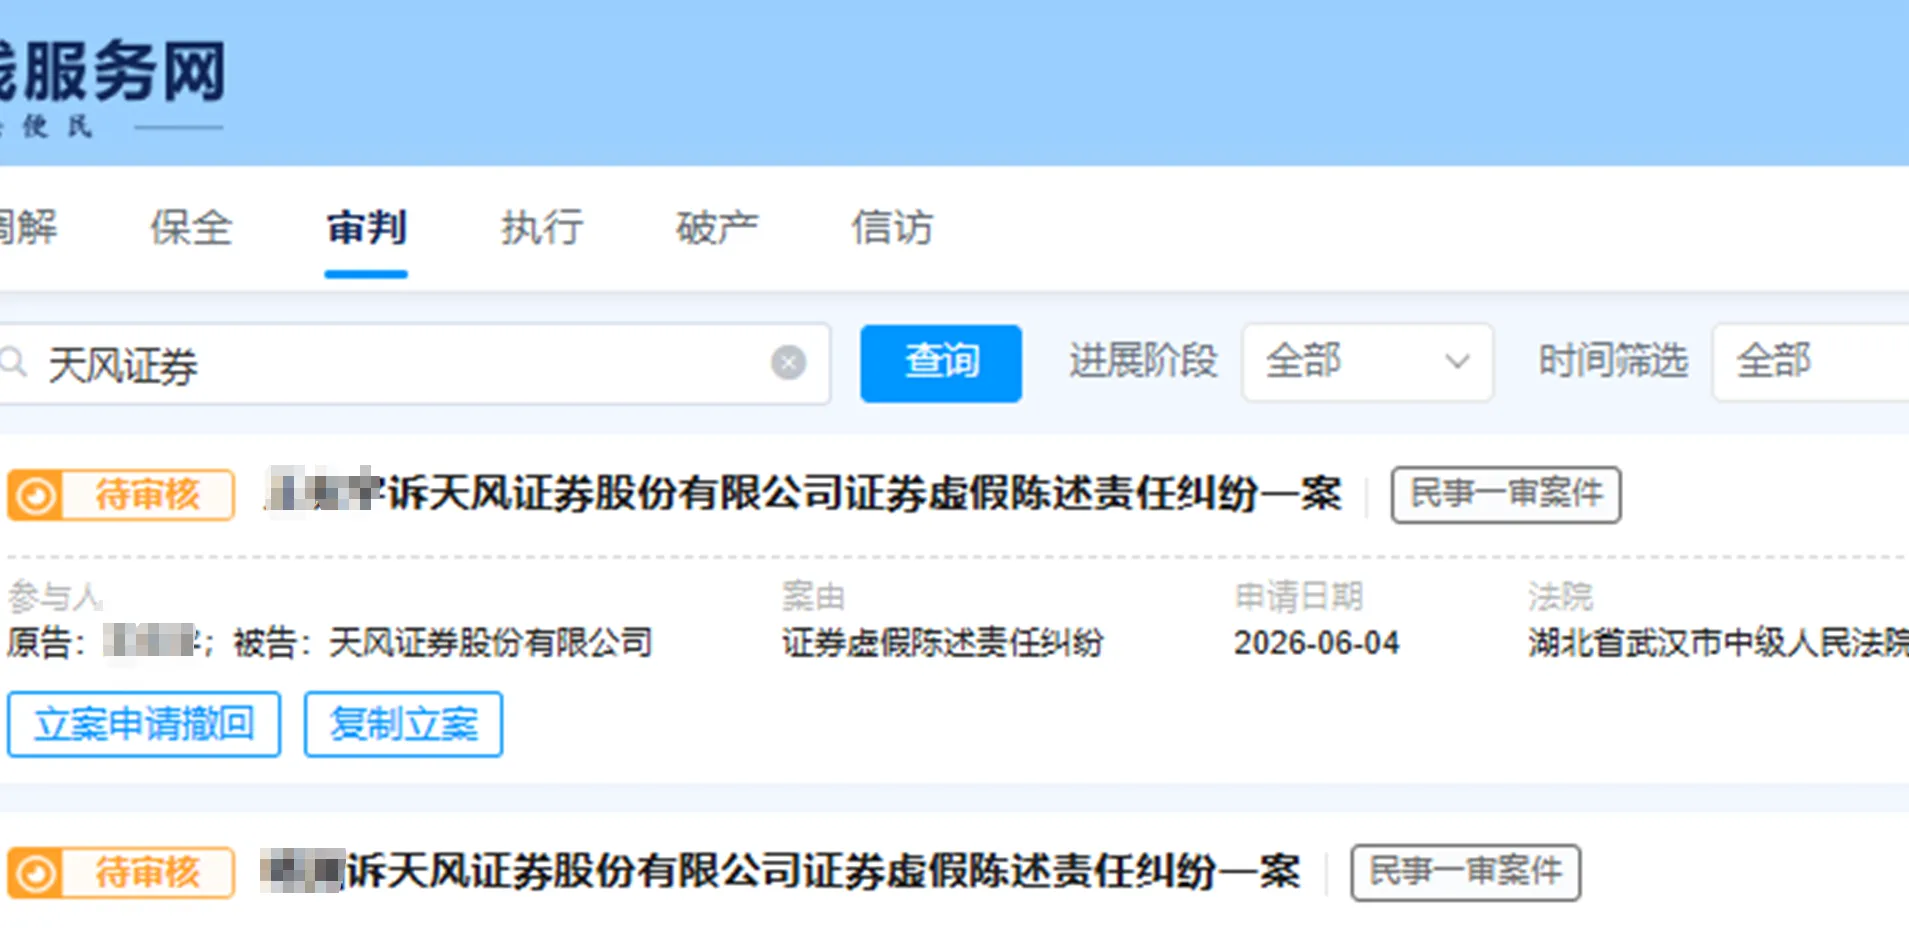This screenshot has width=1909, height=930.
Task: Switch to the 审判 tab
Action: (x=366, y=228)
